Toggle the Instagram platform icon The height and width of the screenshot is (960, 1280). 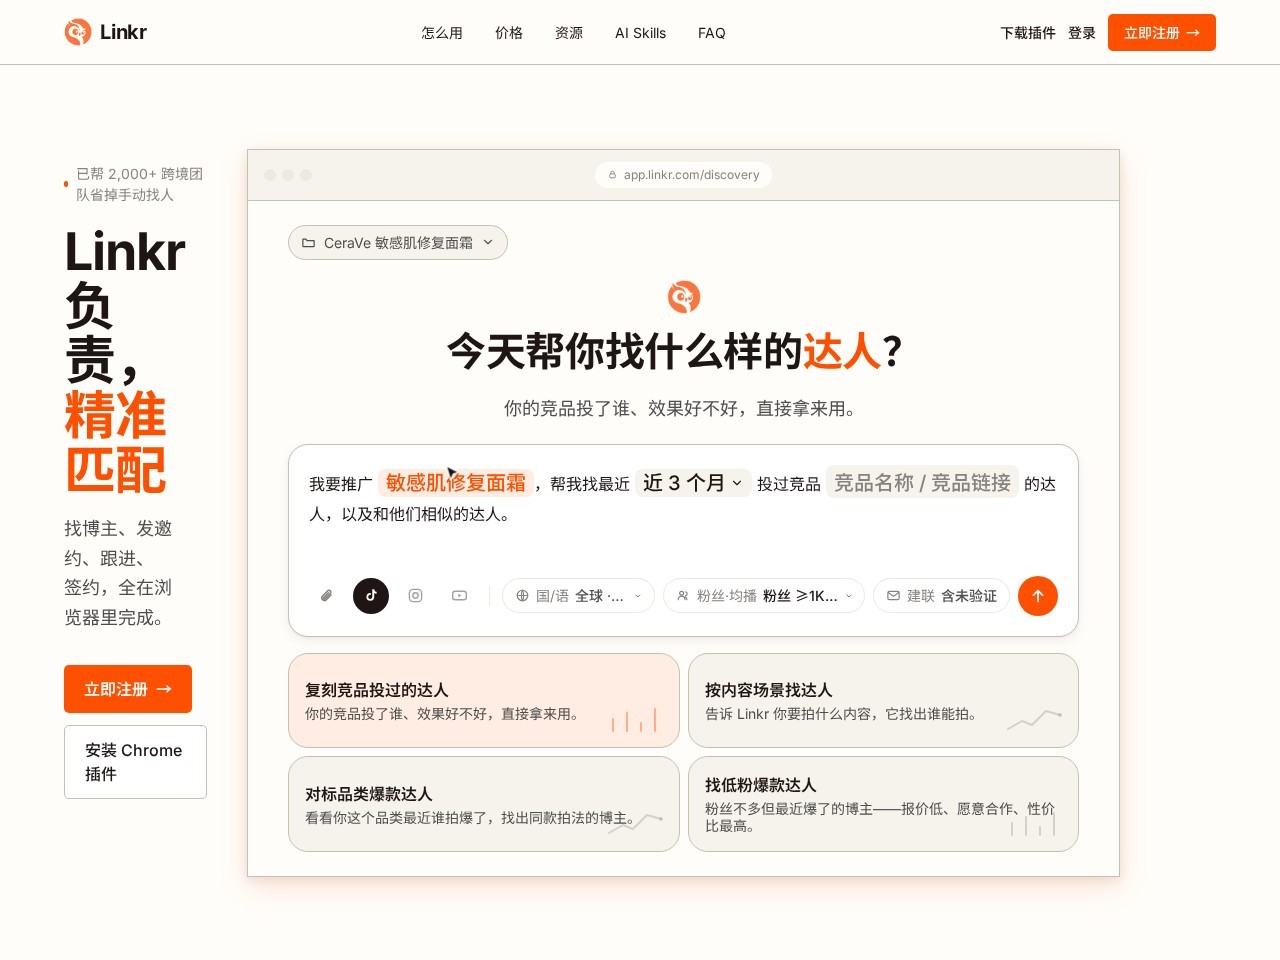coord(416,596)
